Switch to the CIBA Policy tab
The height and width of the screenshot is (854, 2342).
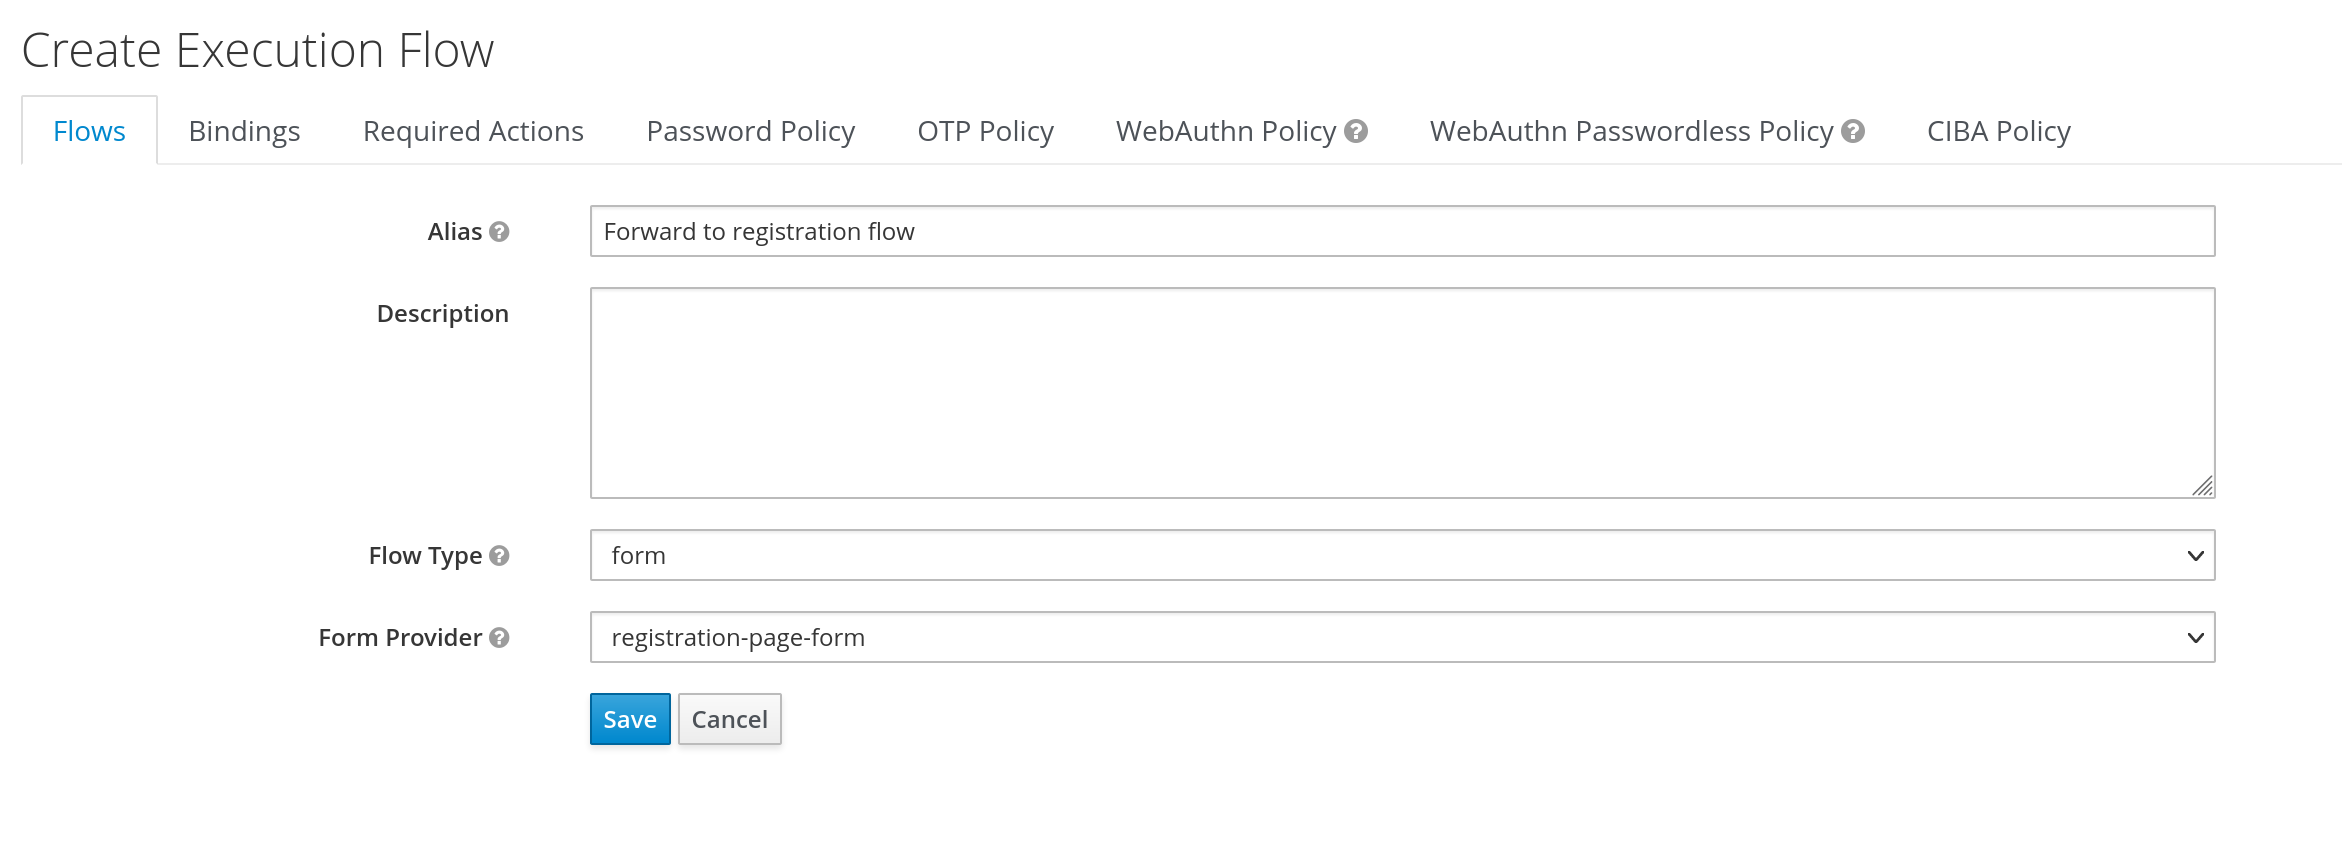(x=1997, y=131)
